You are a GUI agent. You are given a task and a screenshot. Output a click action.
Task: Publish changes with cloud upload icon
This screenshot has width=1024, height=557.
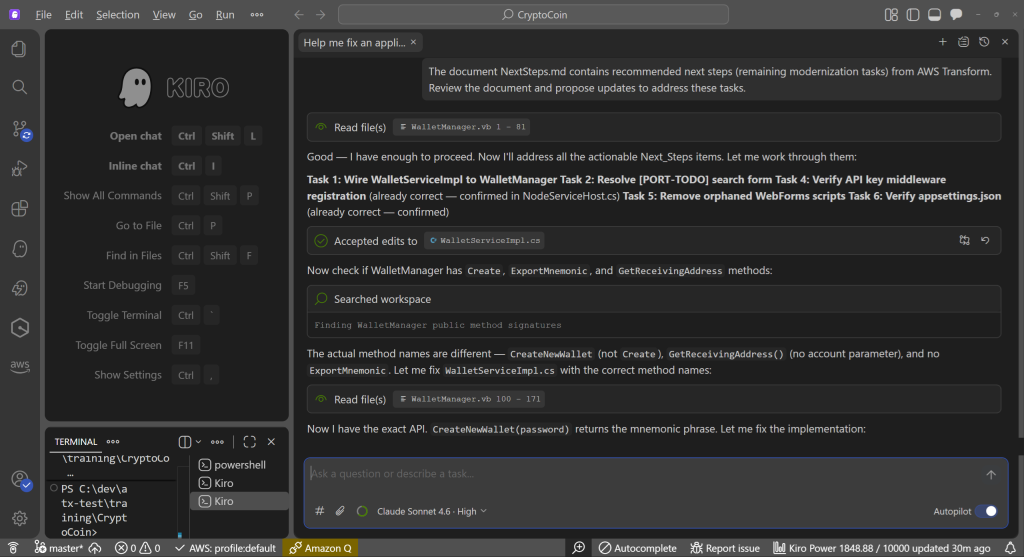(x=95, y=549)
